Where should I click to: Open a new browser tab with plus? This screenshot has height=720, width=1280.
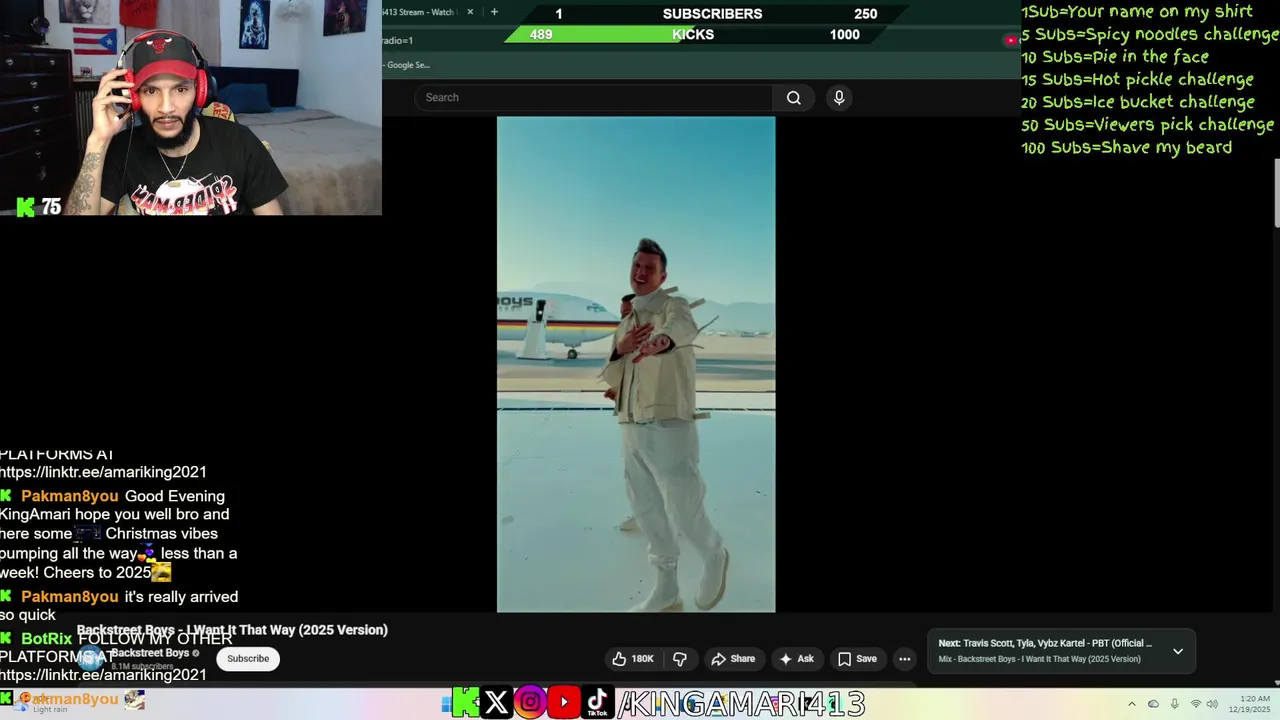pyautogui.click(x=494, y=12)
